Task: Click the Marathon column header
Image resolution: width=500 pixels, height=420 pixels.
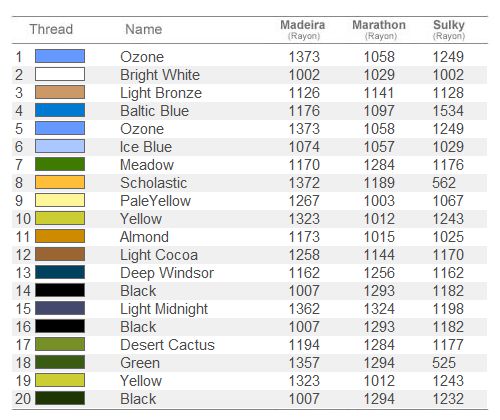Action: (379, 29)
